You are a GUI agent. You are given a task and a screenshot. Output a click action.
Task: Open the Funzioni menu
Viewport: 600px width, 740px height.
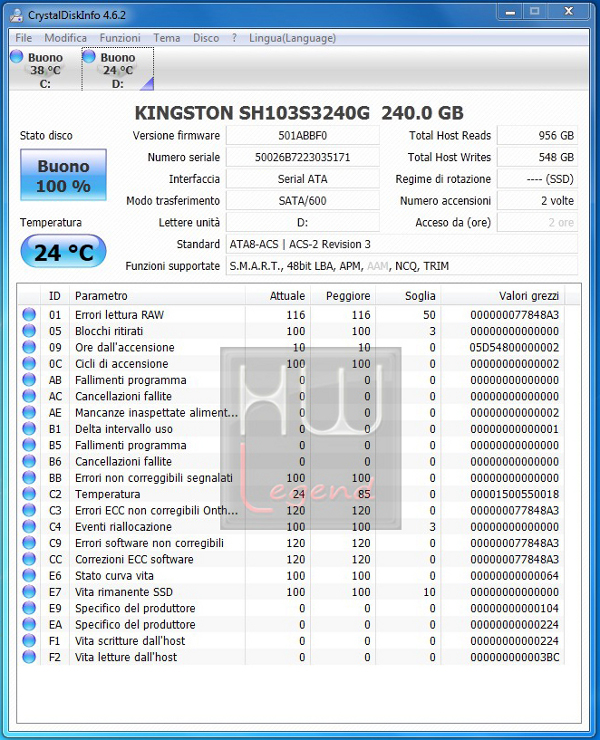click(x=120, y=38)
